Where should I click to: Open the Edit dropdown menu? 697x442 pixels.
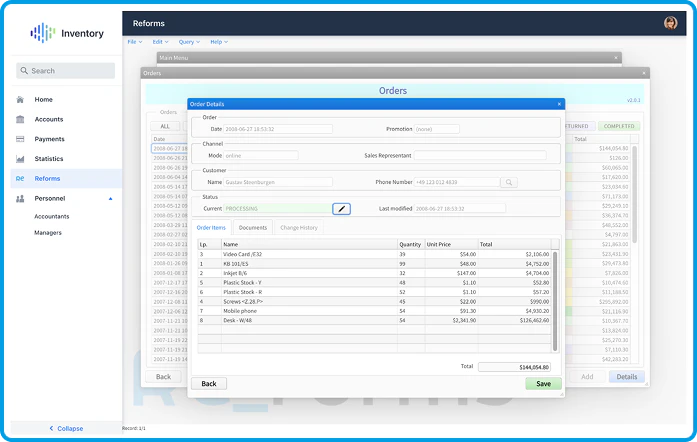(160, 42)
